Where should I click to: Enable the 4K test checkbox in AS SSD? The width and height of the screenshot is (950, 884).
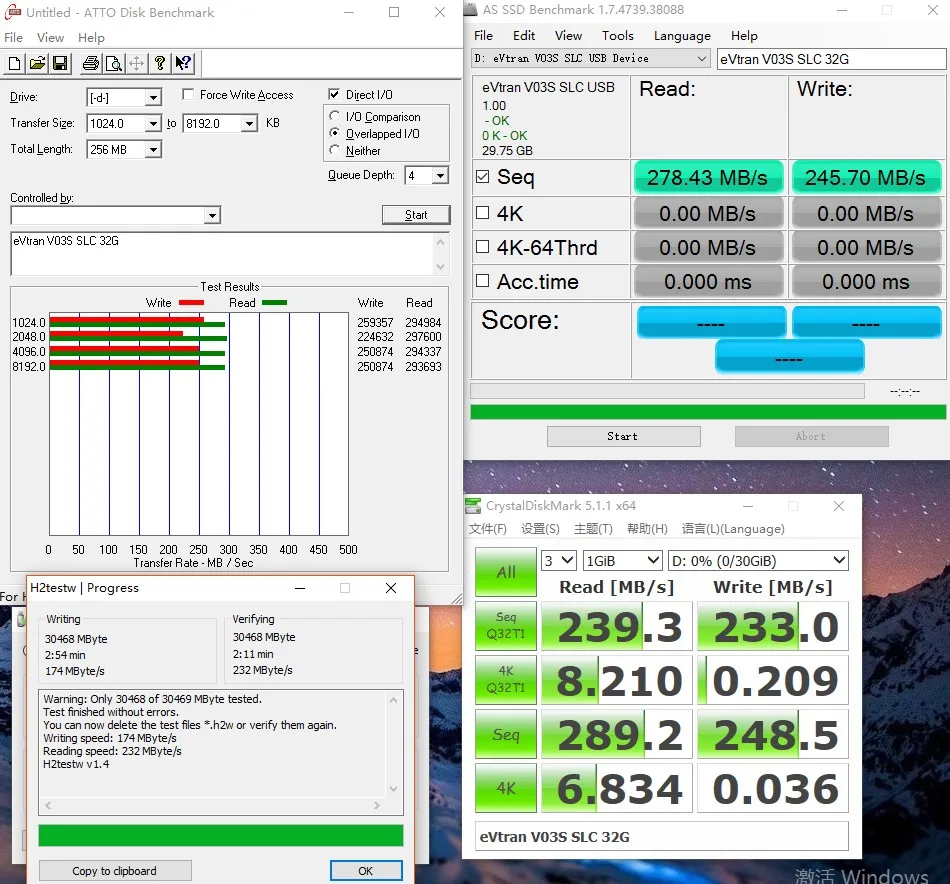click(x=483, y=213)
